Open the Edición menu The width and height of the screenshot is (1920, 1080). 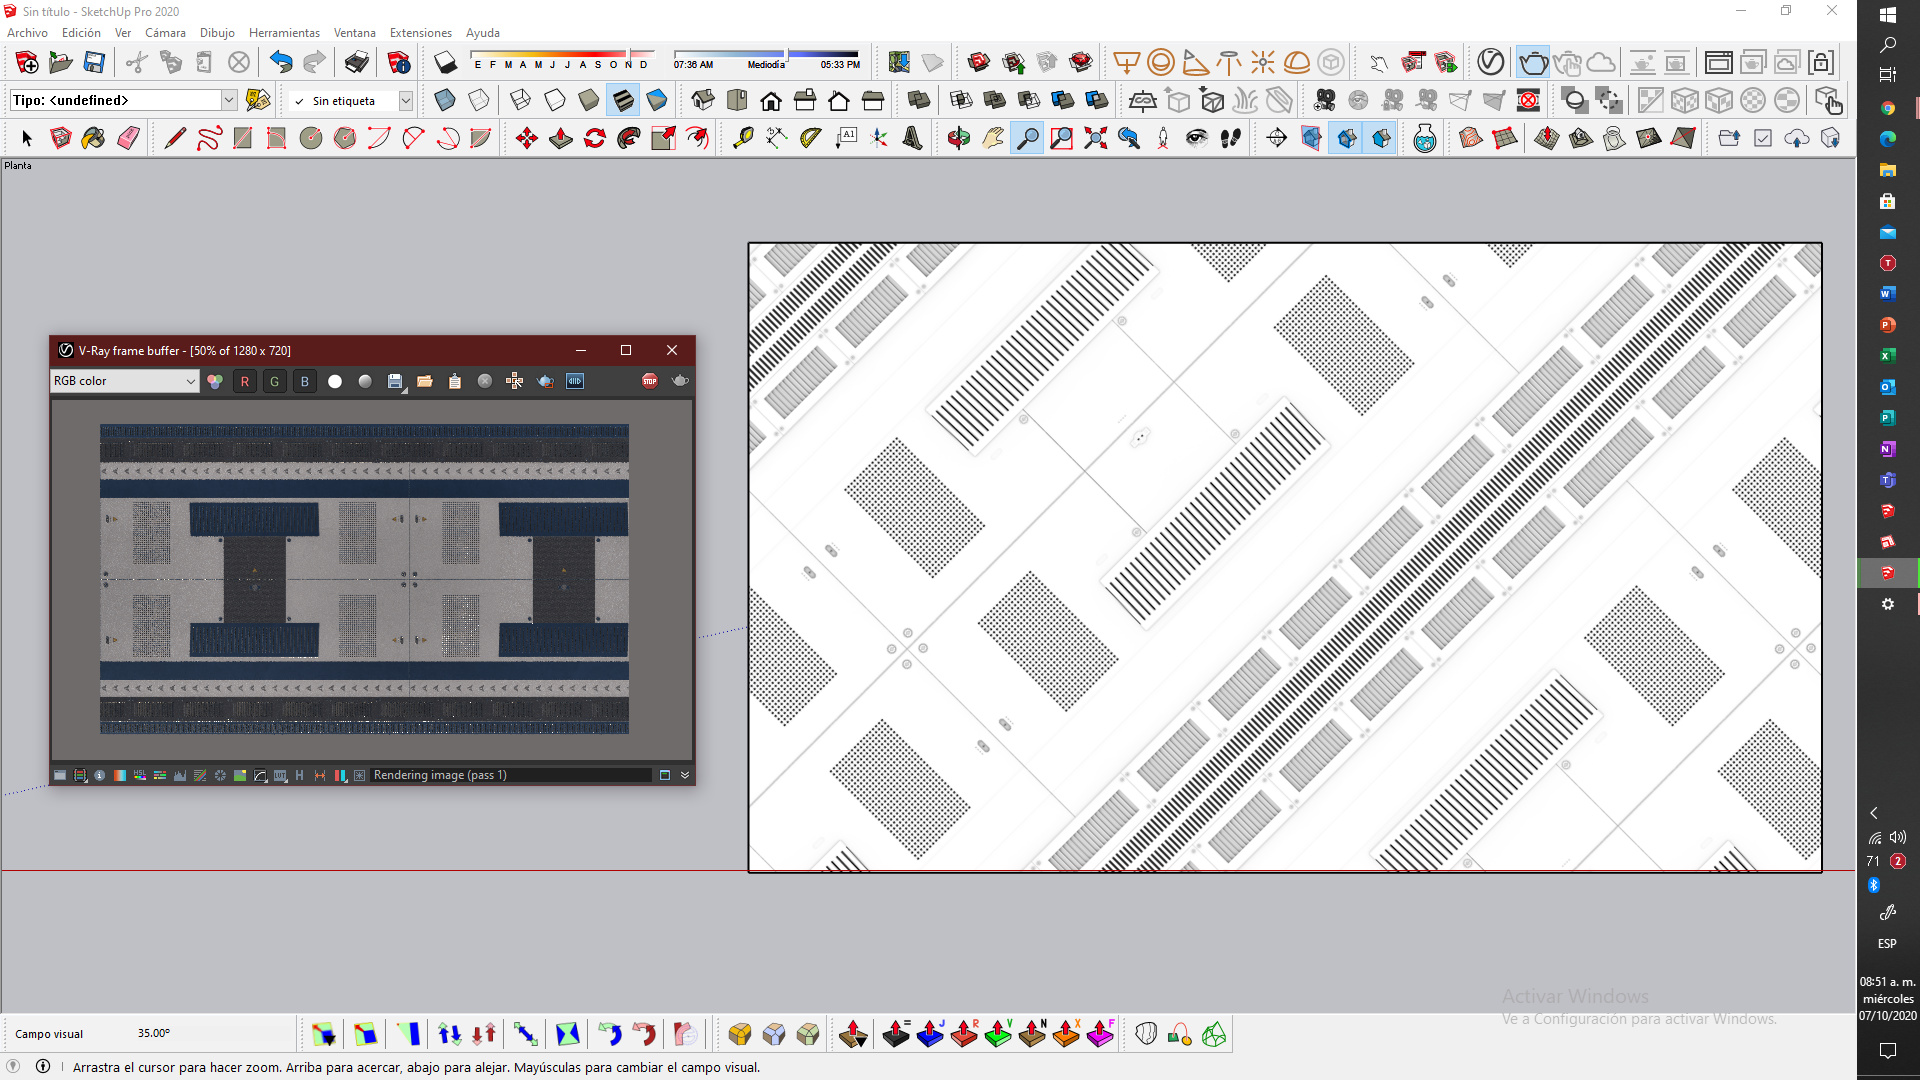pos(81,33)
